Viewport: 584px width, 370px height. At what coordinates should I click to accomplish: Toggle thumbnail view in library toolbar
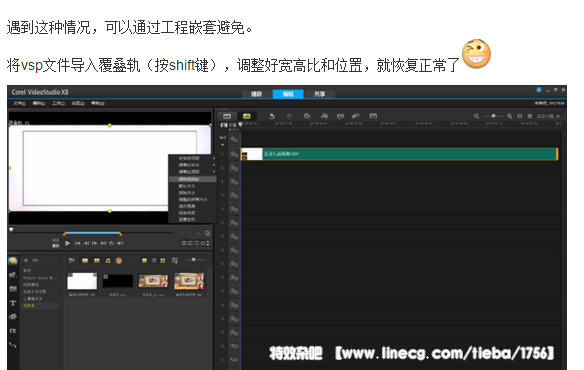[163, 260]
